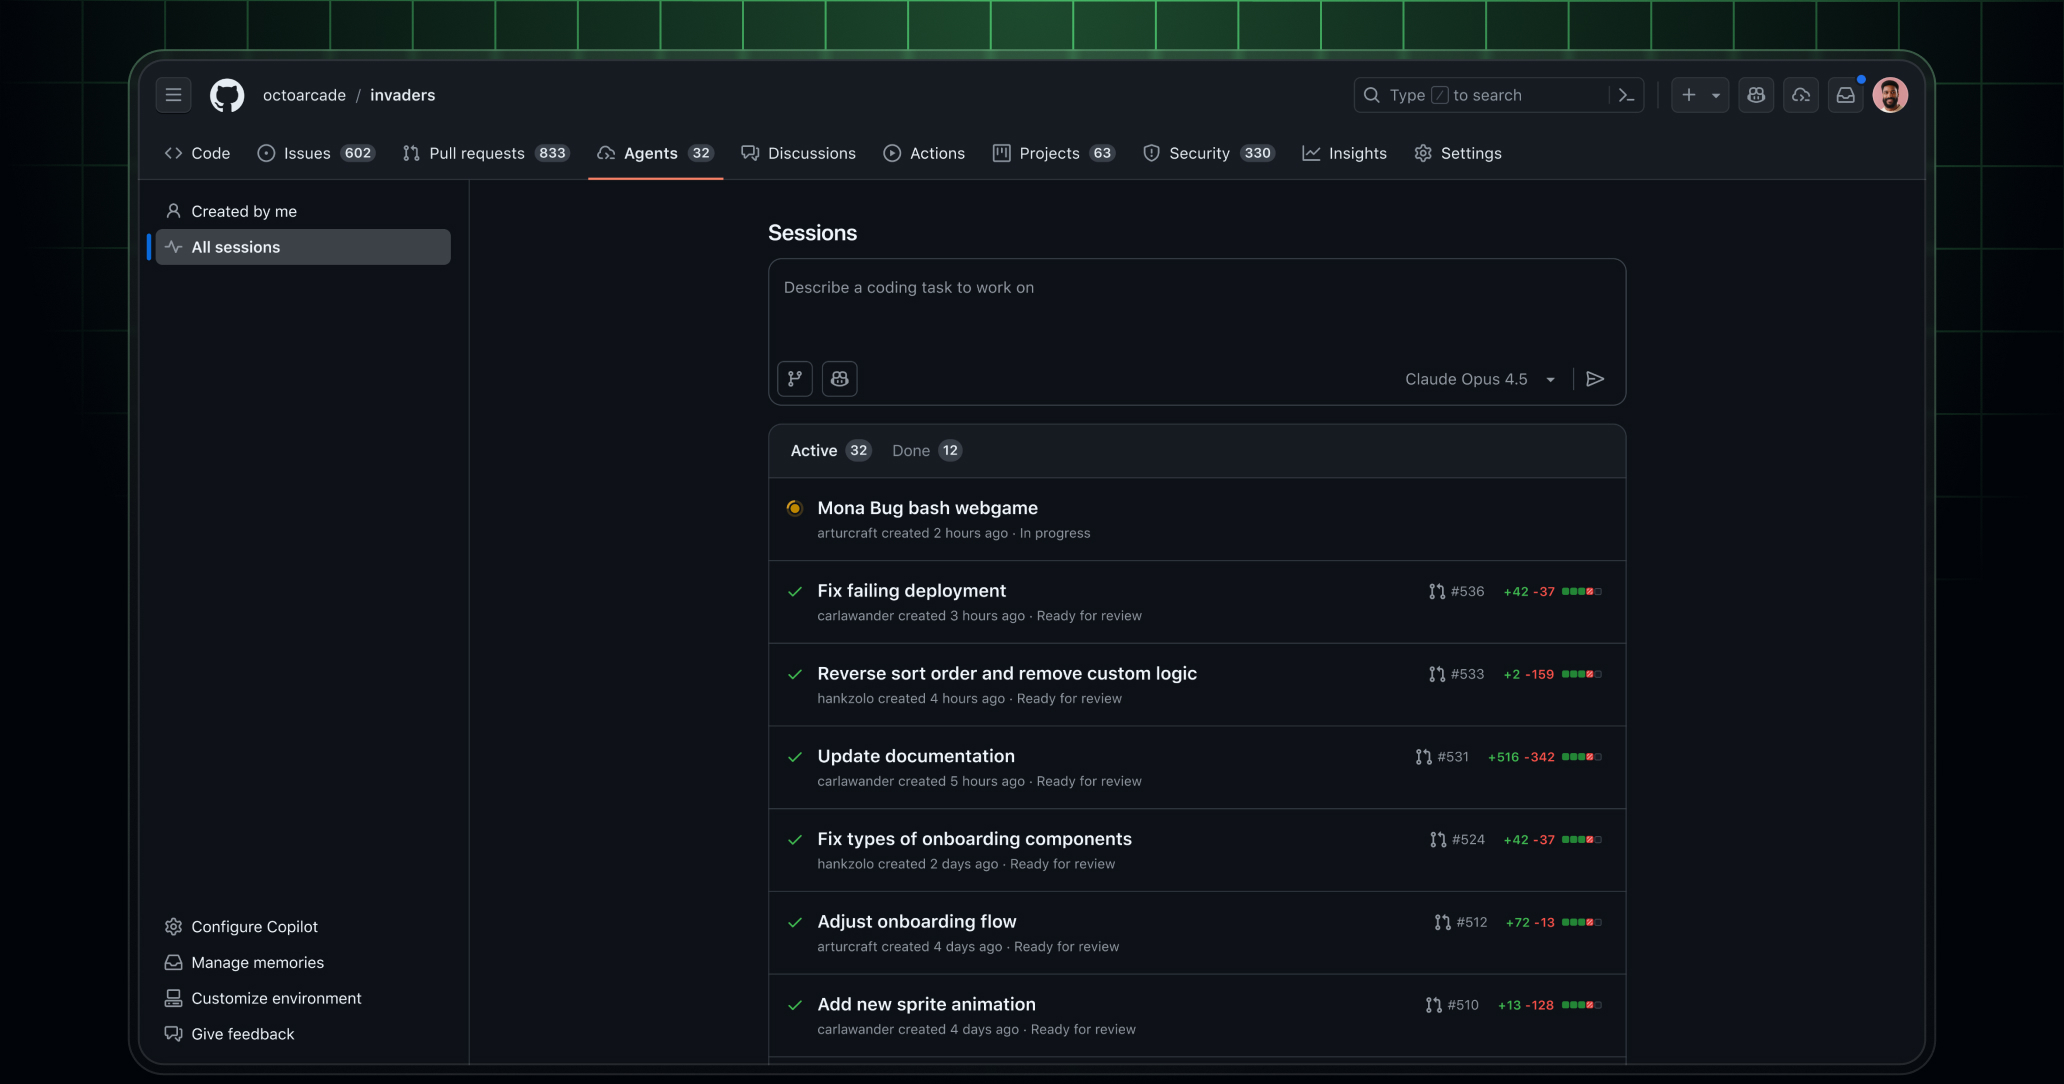Click the pull request icon on #536
Image resolution: width=2064 pixels, height=1084 pixels.
click(1435, 591)
